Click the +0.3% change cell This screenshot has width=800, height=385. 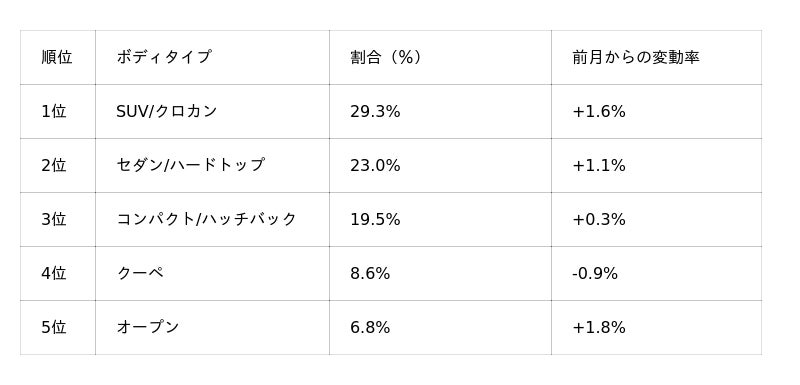point(657,219)
